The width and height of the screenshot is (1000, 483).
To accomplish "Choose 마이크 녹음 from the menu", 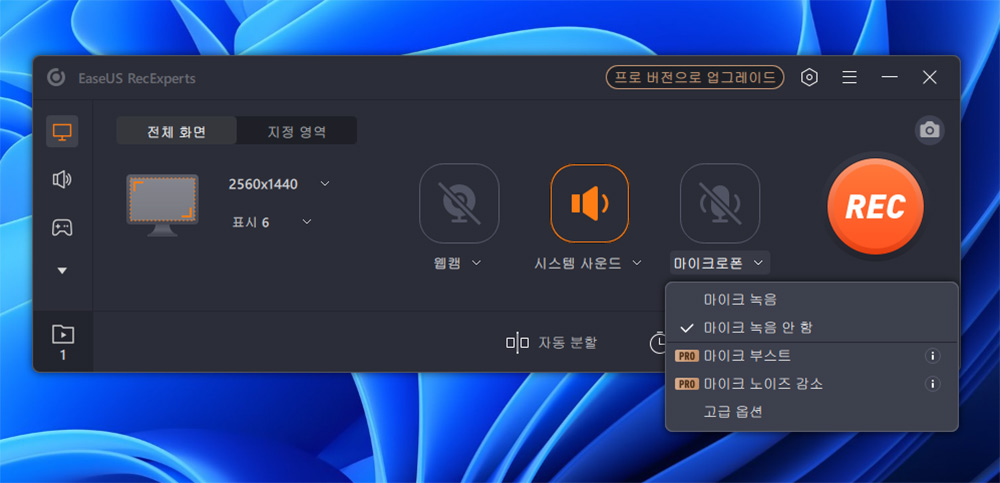I will pos(811,299).
